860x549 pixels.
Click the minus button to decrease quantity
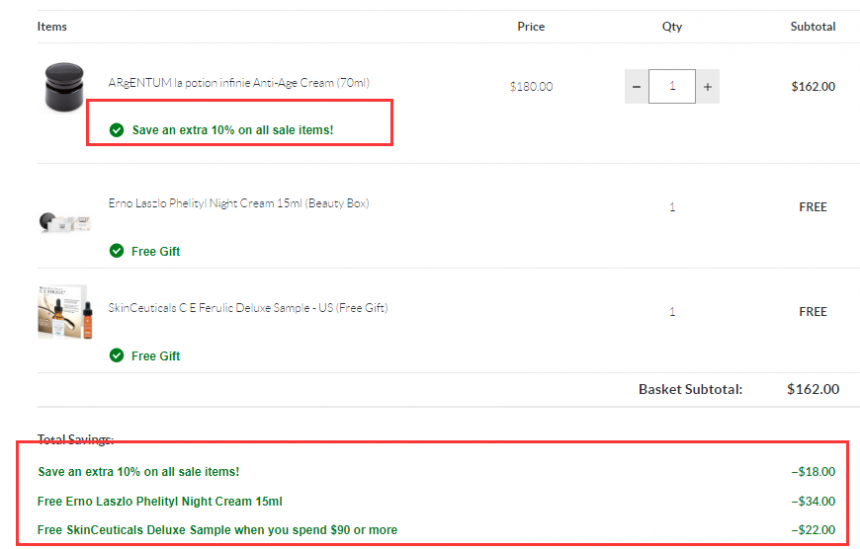point(636,87)
